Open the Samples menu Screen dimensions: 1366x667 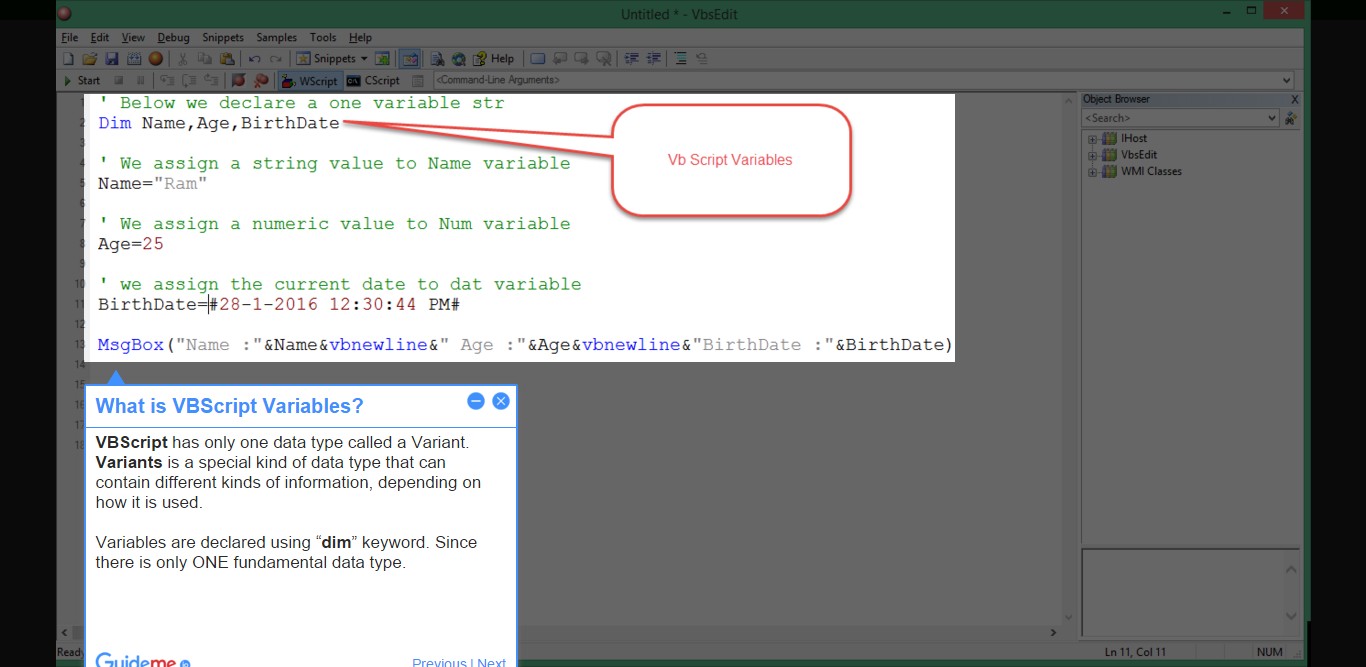277,37
